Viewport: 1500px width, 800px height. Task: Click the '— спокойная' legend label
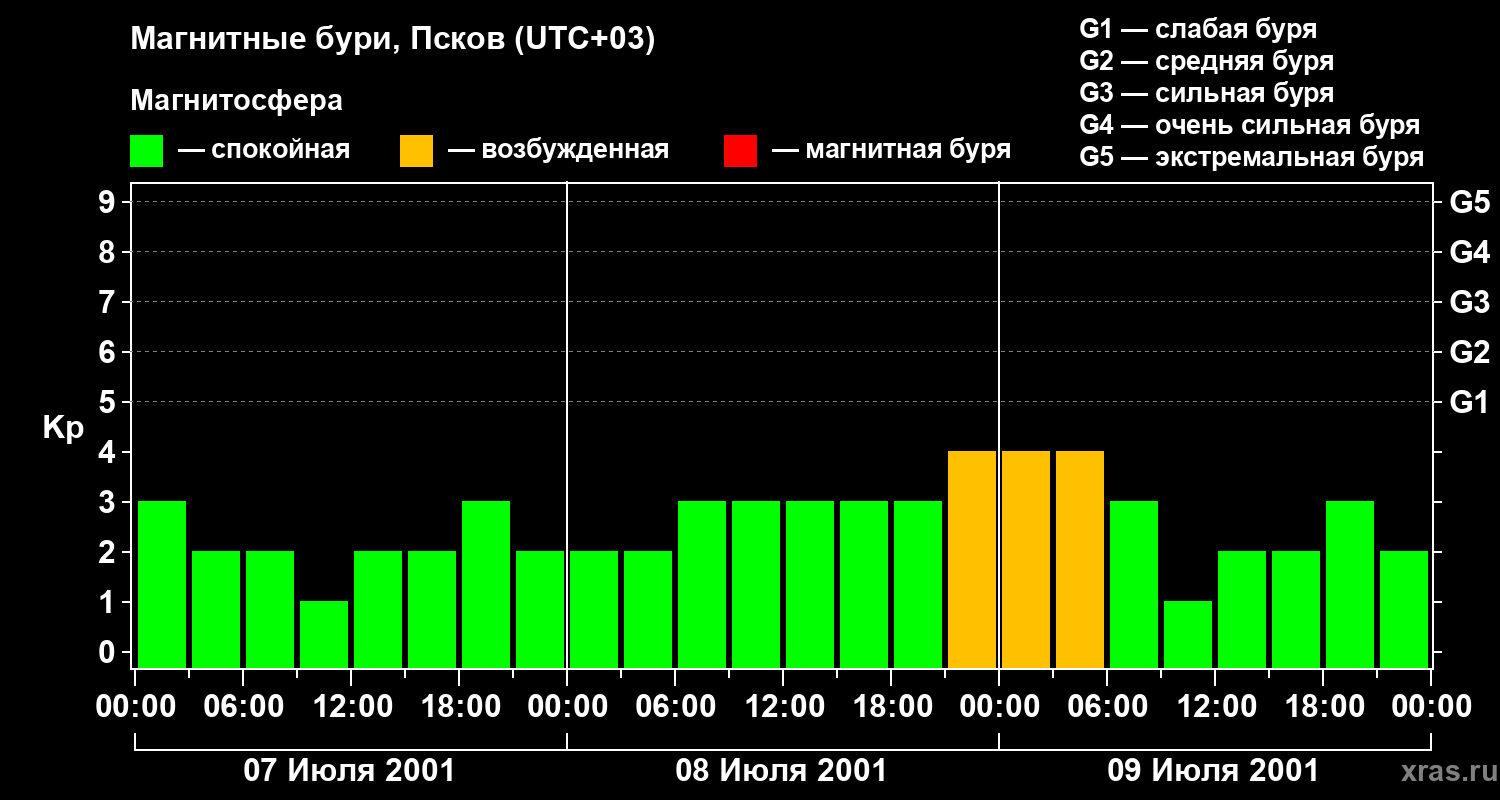pyautogui.click(x=264, y=150)
